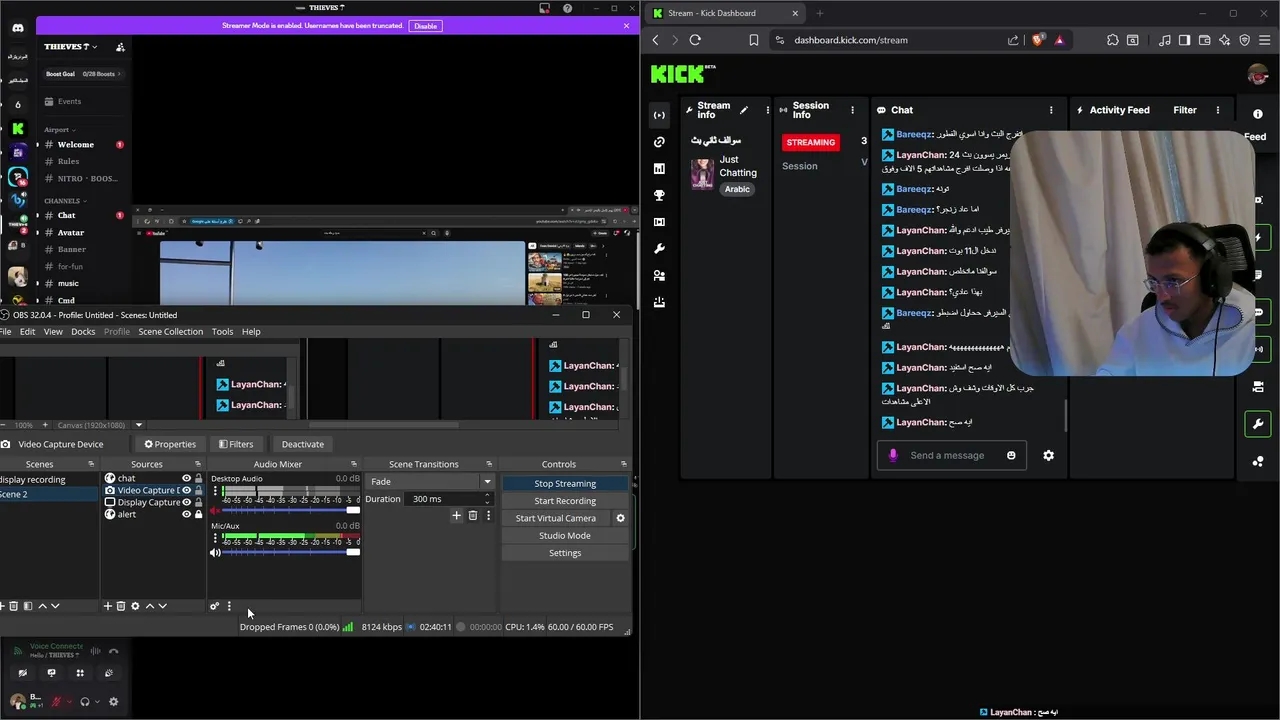This screenshot has height=720, width=1280.
Task: Open Virtual Camera settings gear icon
Action: [620, 518]
